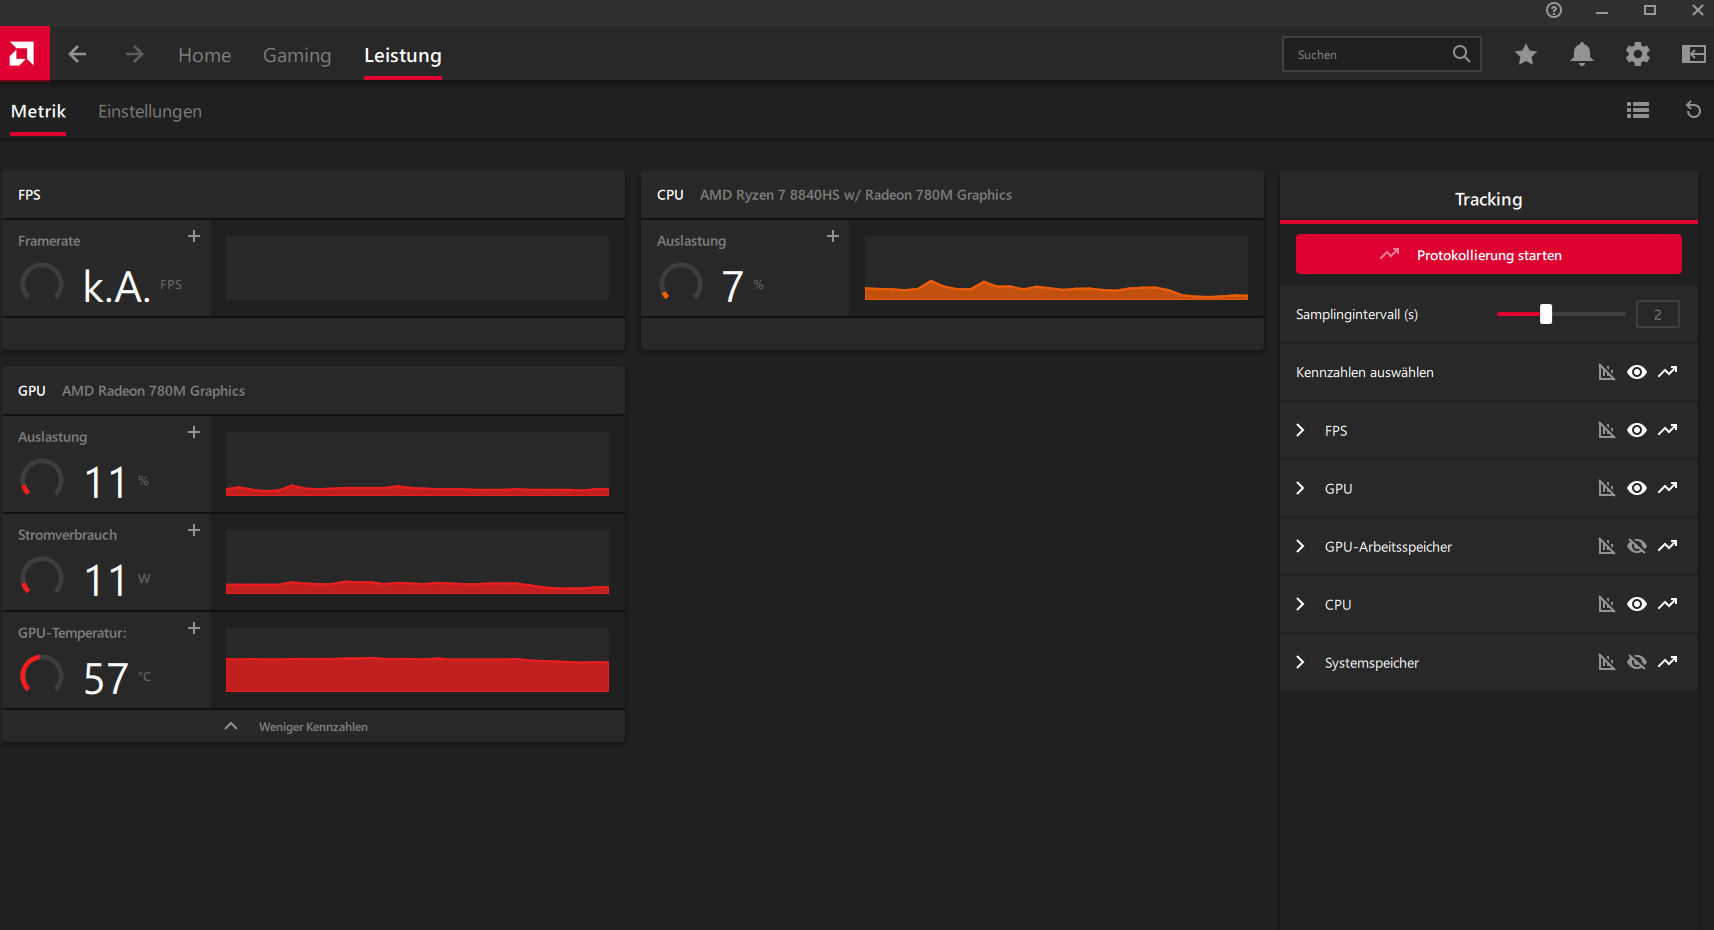The image size is (1714, 930).
Task: Select the Metrik sub-tab
Action: coord(38,111)
